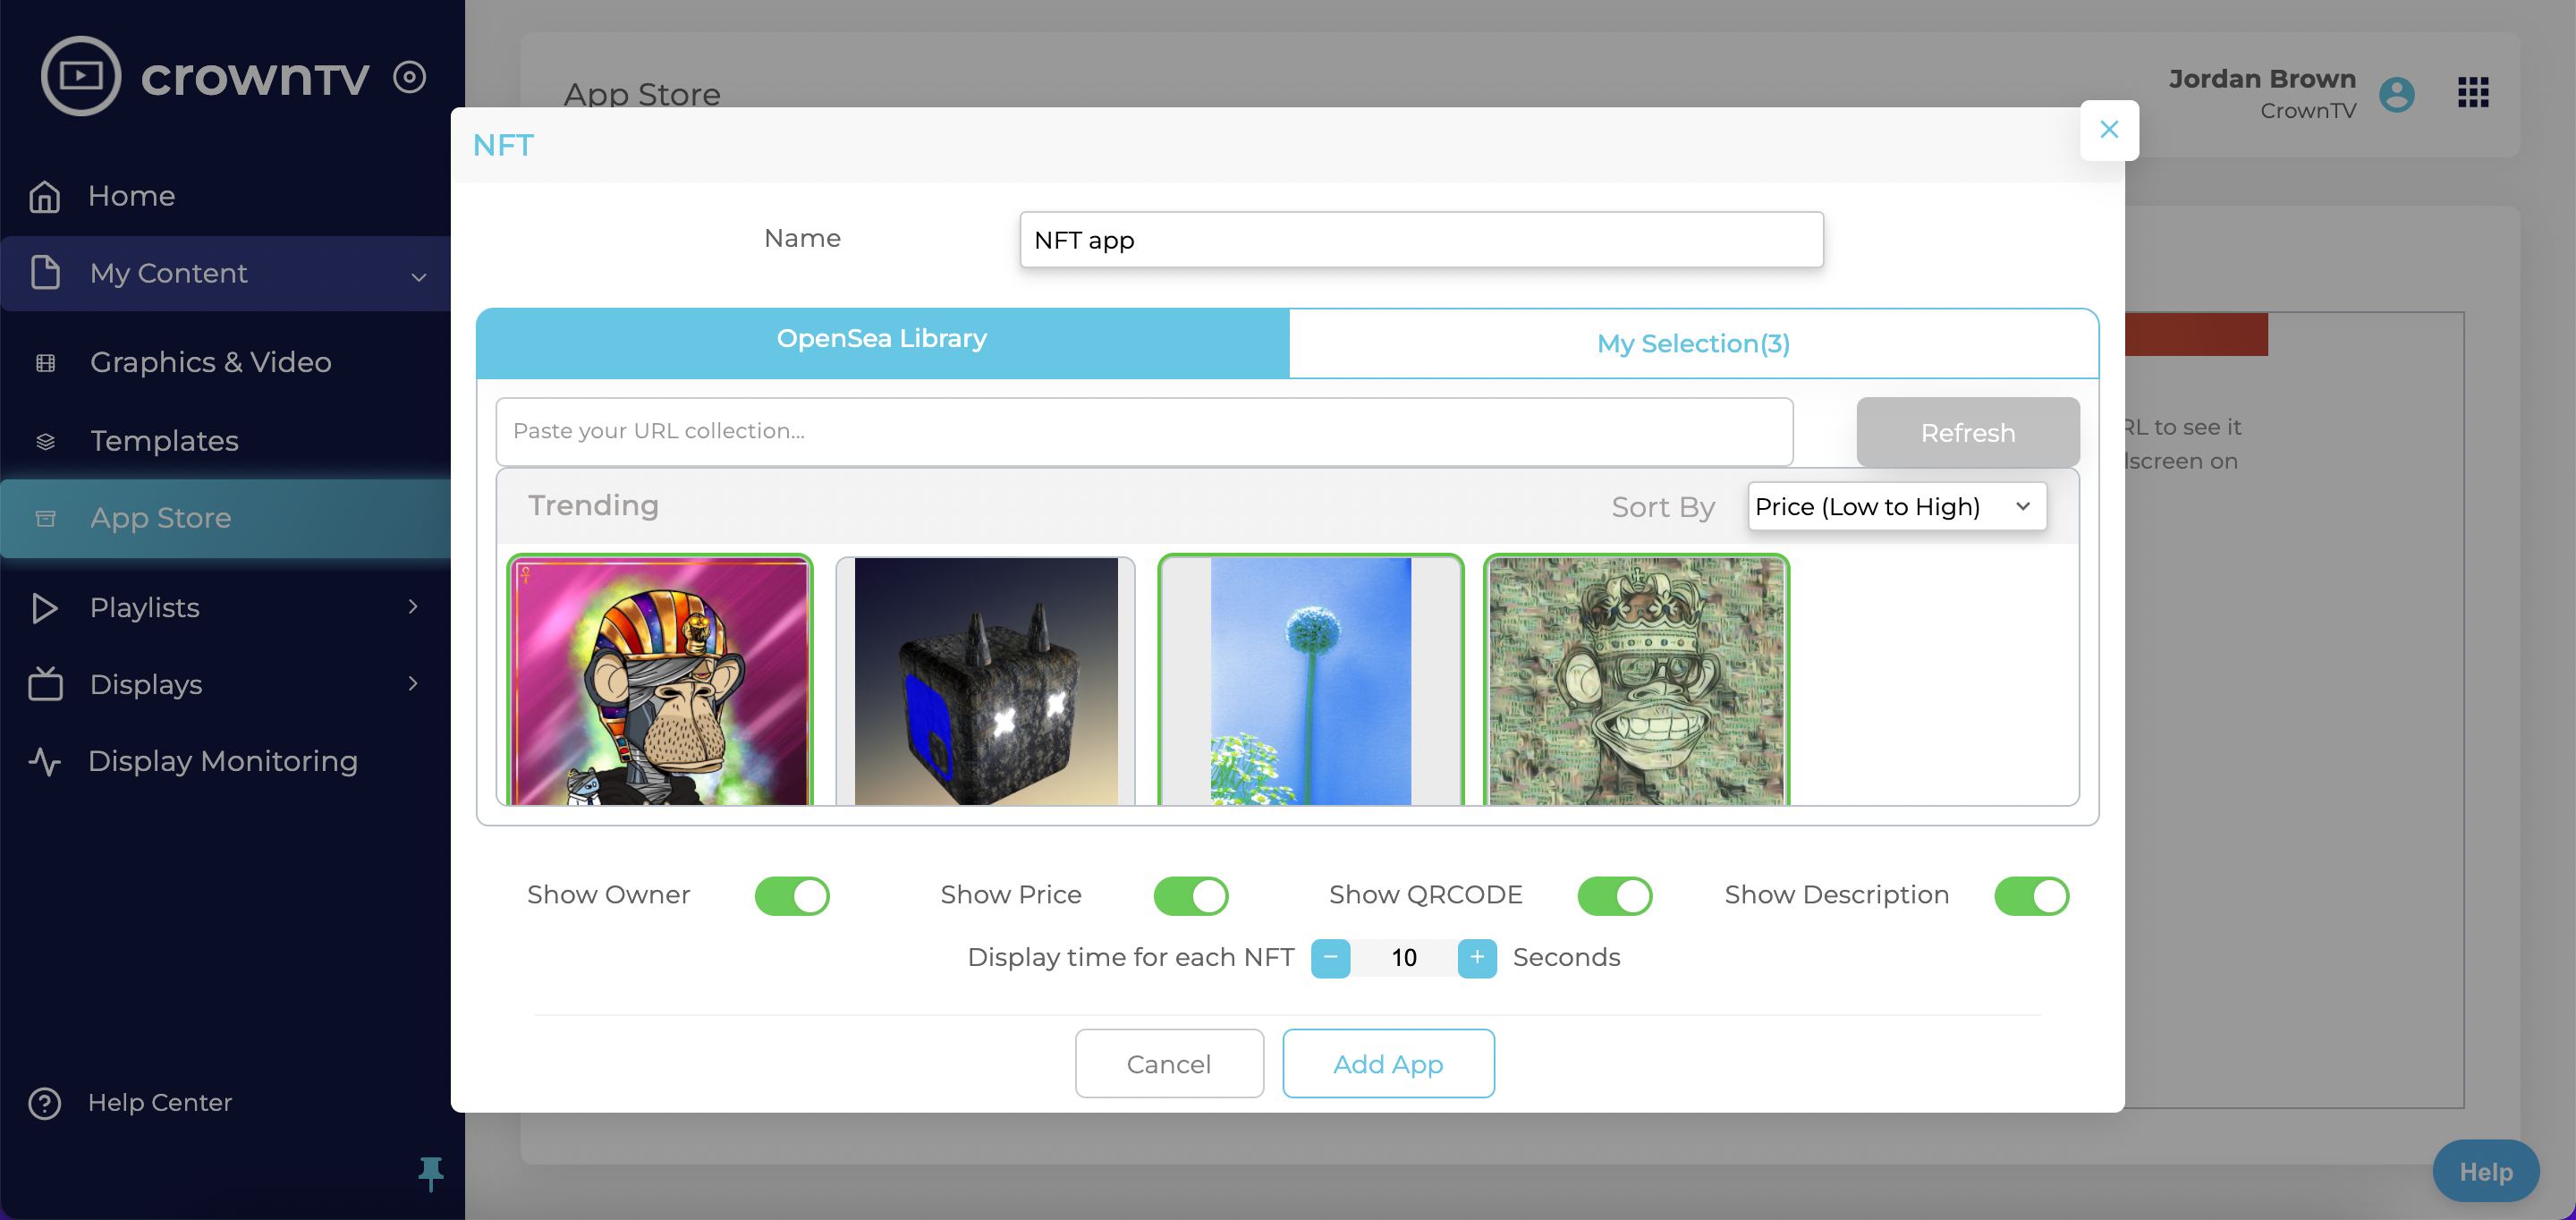Click the CrownTV wordmark text
The height and width of the screenshot is (1220, 2576).
point(255,77)
